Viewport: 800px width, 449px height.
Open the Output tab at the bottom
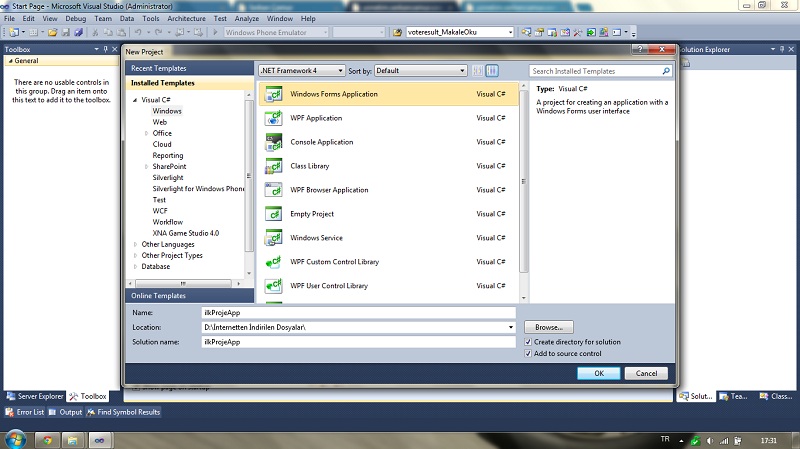(x=65, y=412)
